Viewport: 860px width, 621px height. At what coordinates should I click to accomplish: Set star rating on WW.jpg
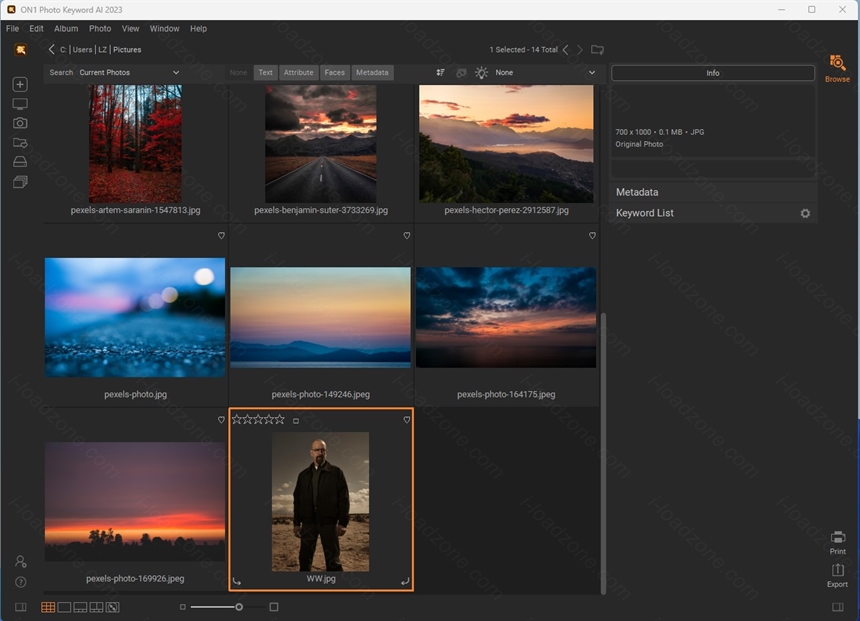pos(258,420)
